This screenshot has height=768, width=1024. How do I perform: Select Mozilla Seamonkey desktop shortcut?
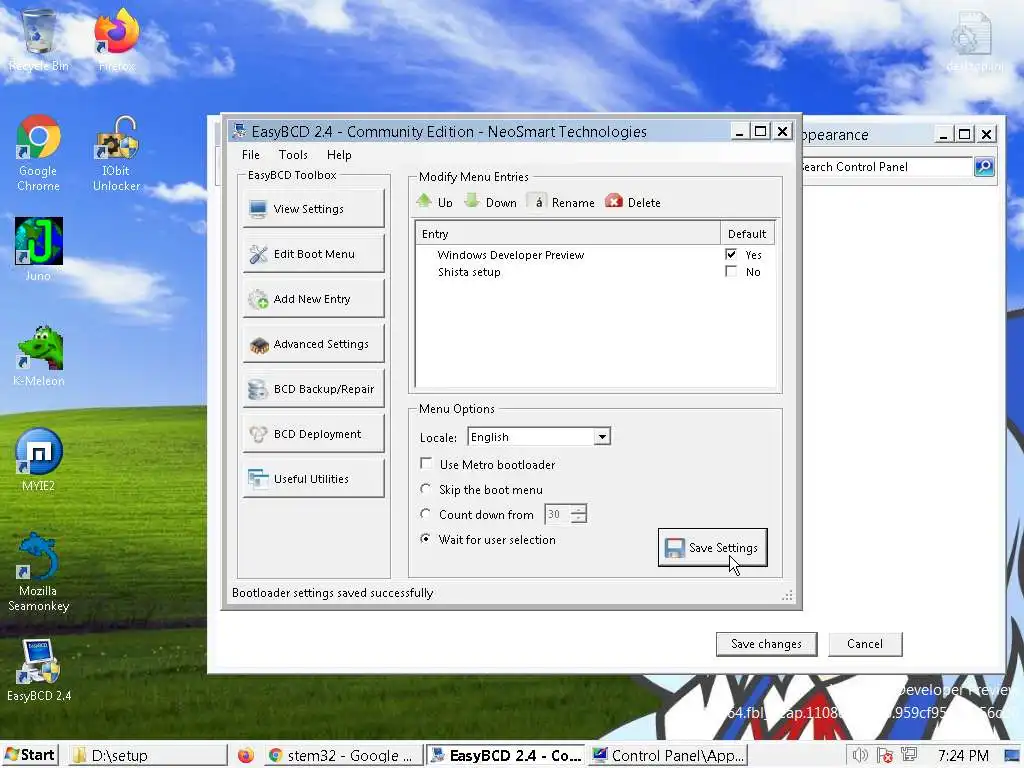coord(39,573)
